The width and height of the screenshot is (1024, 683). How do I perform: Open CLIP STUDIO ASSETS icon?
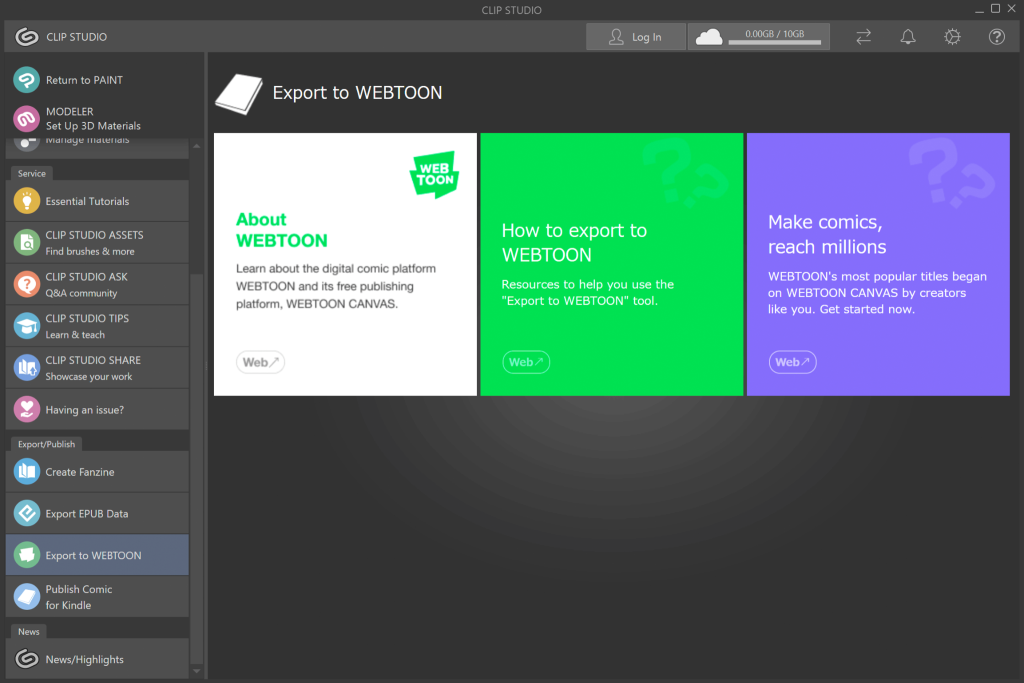click(27, 243)
